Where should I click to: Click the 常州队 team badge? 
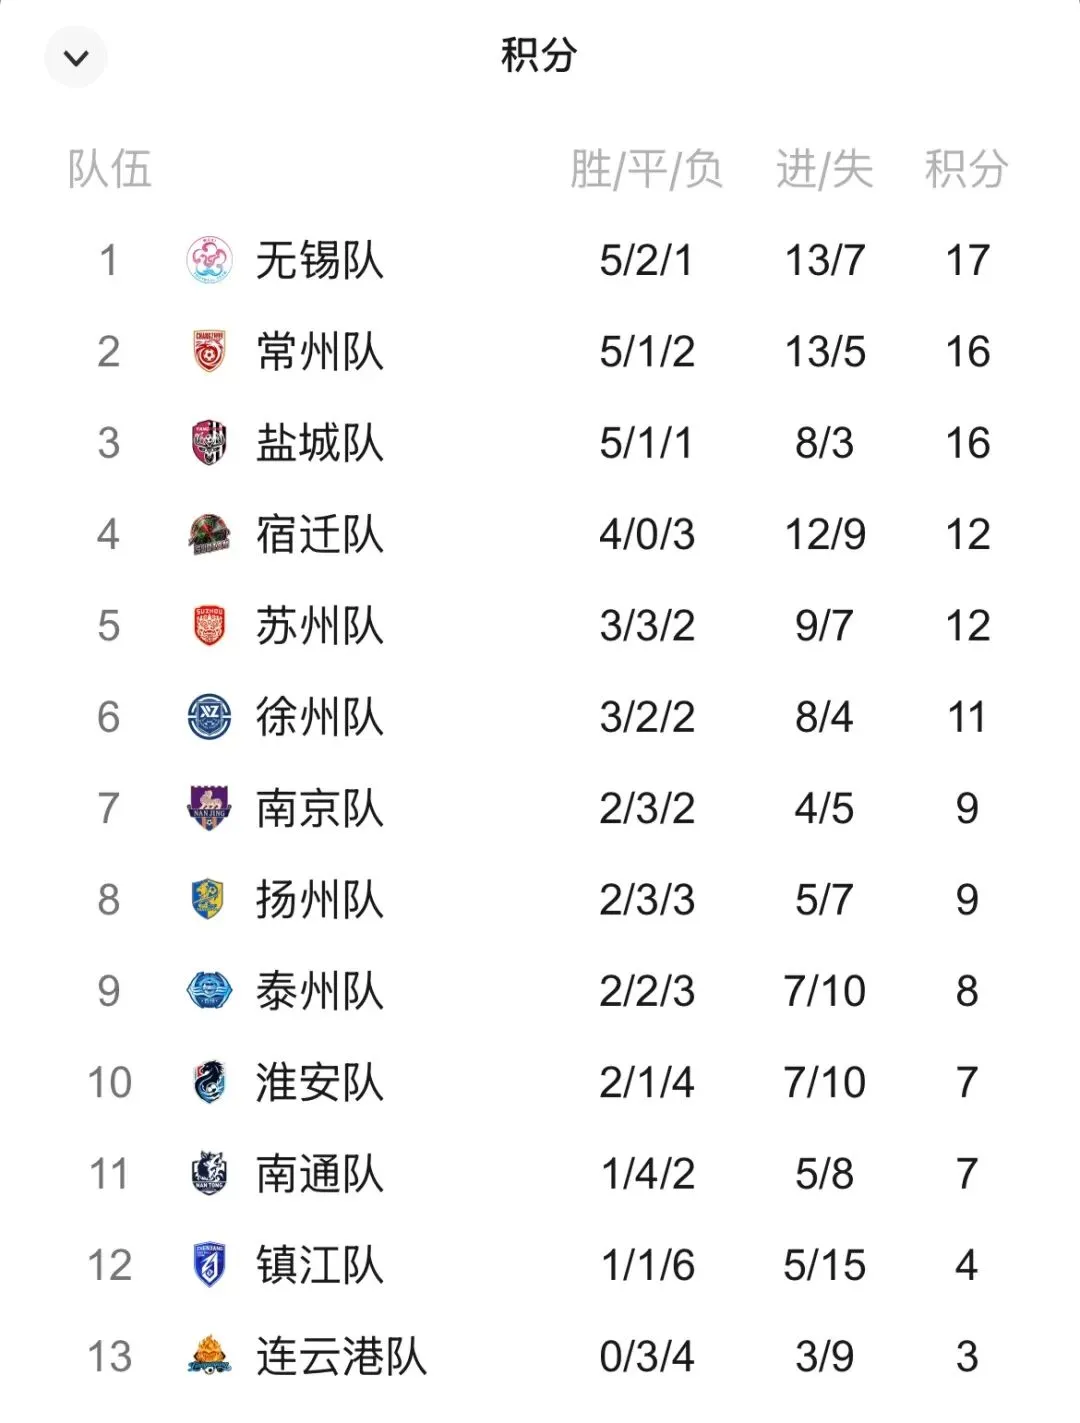[209, 352]
